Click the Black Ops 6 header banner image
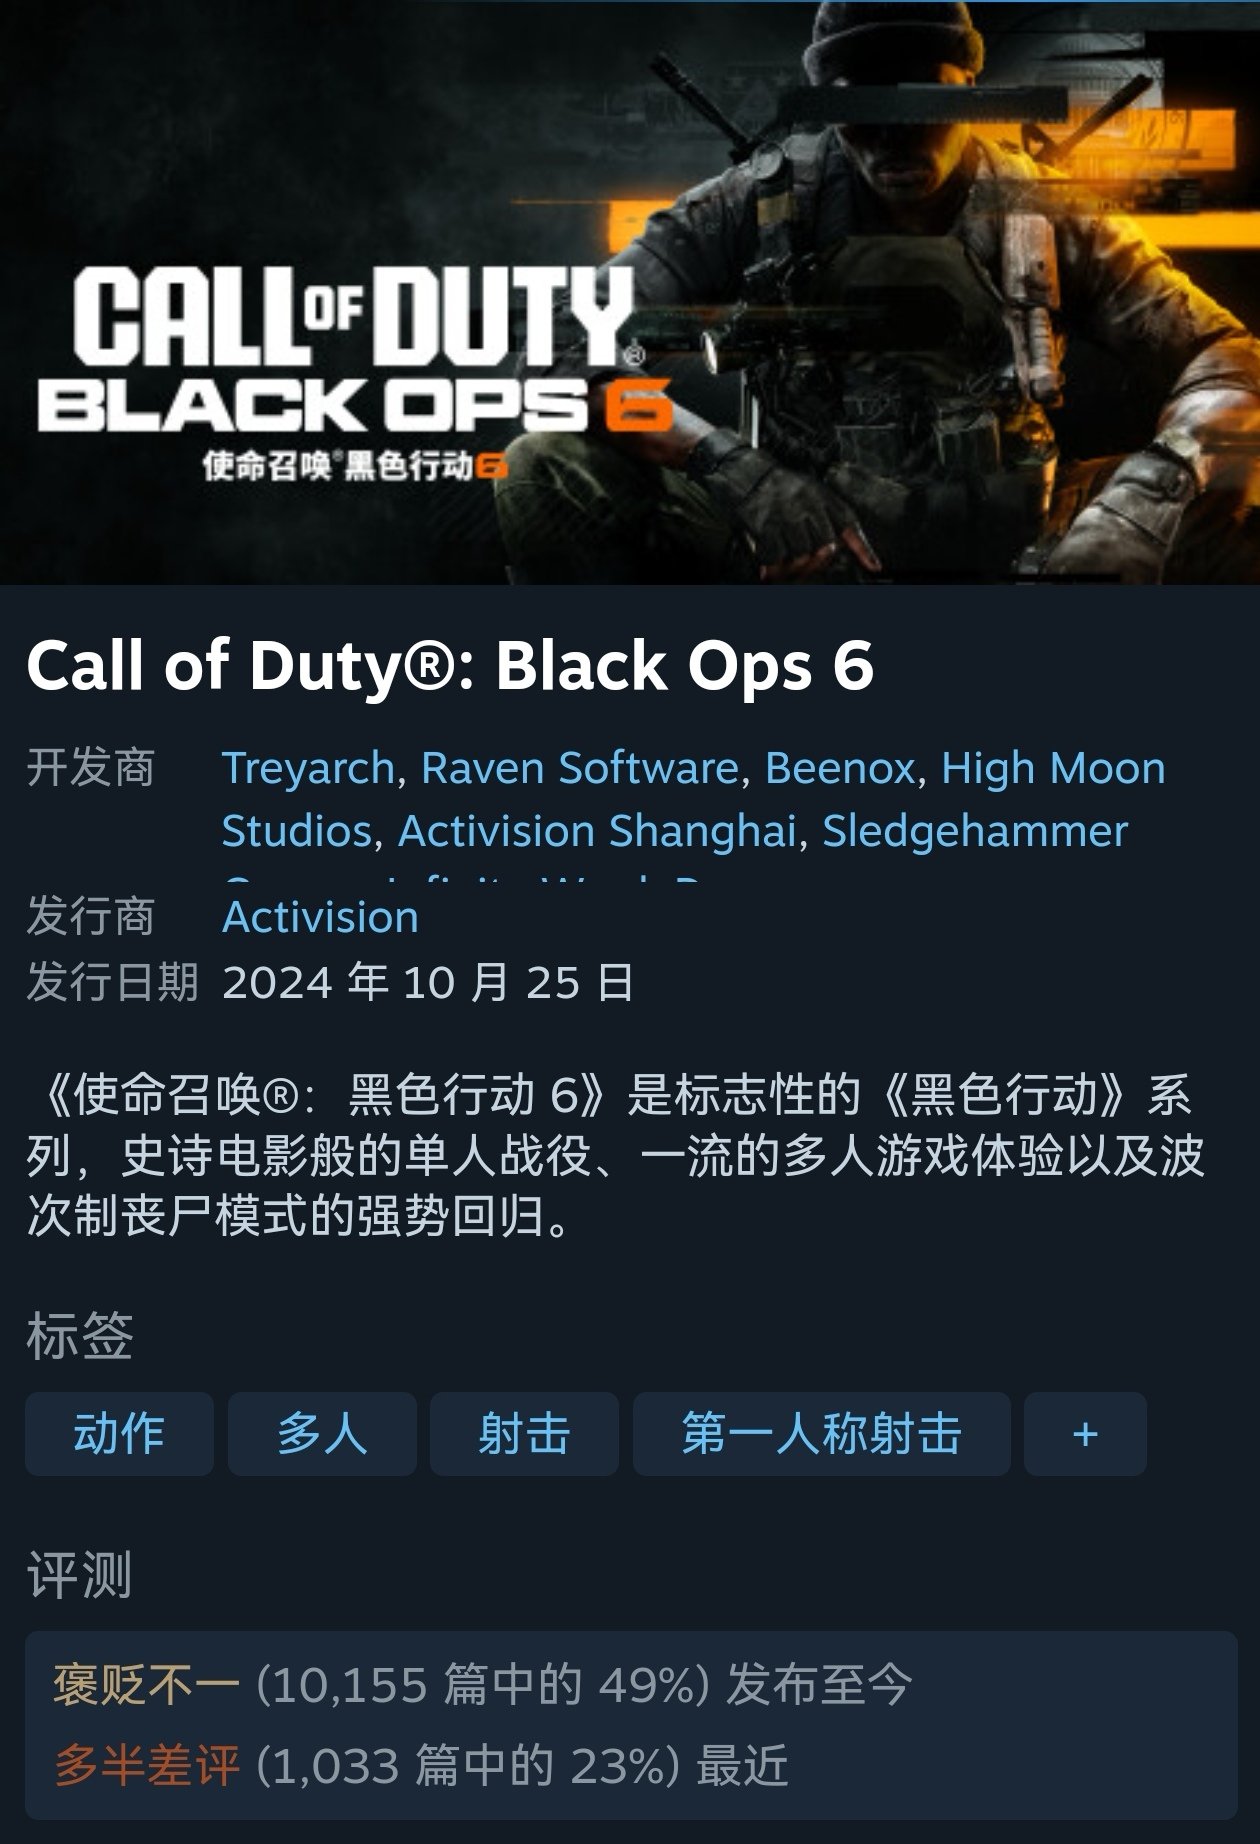Screen dimensions: 1260x1844 click(630, 292)
